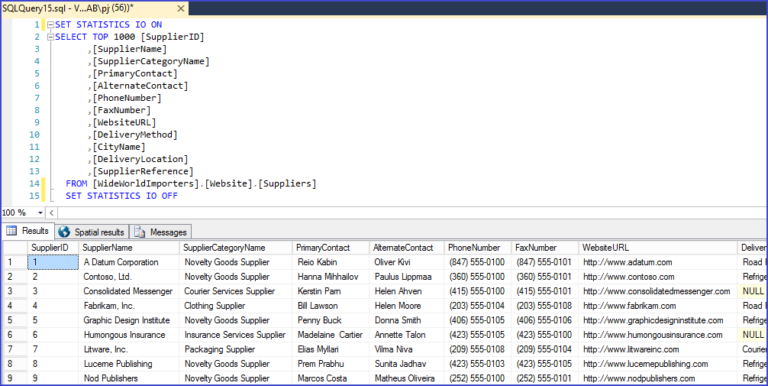
Task: Select the SupplierID column header
Action: [53, 248]
